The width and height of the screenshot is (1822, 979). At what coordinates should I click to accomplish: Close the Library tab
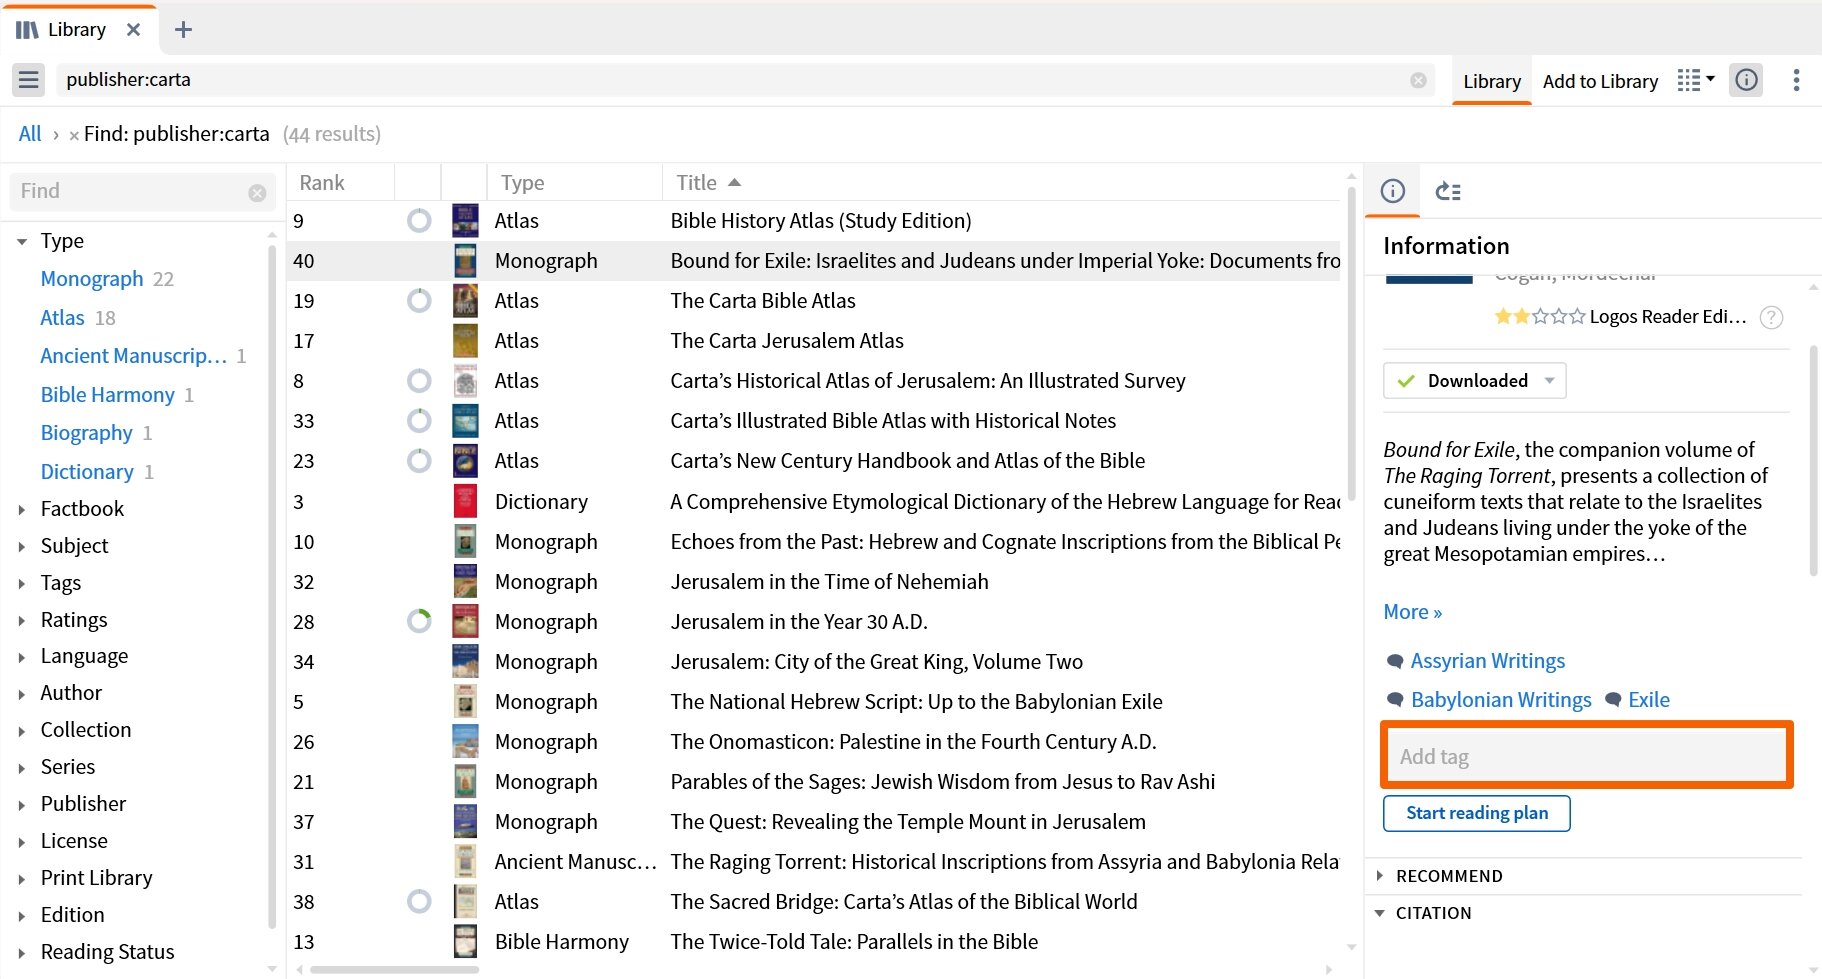coord(133,30)
